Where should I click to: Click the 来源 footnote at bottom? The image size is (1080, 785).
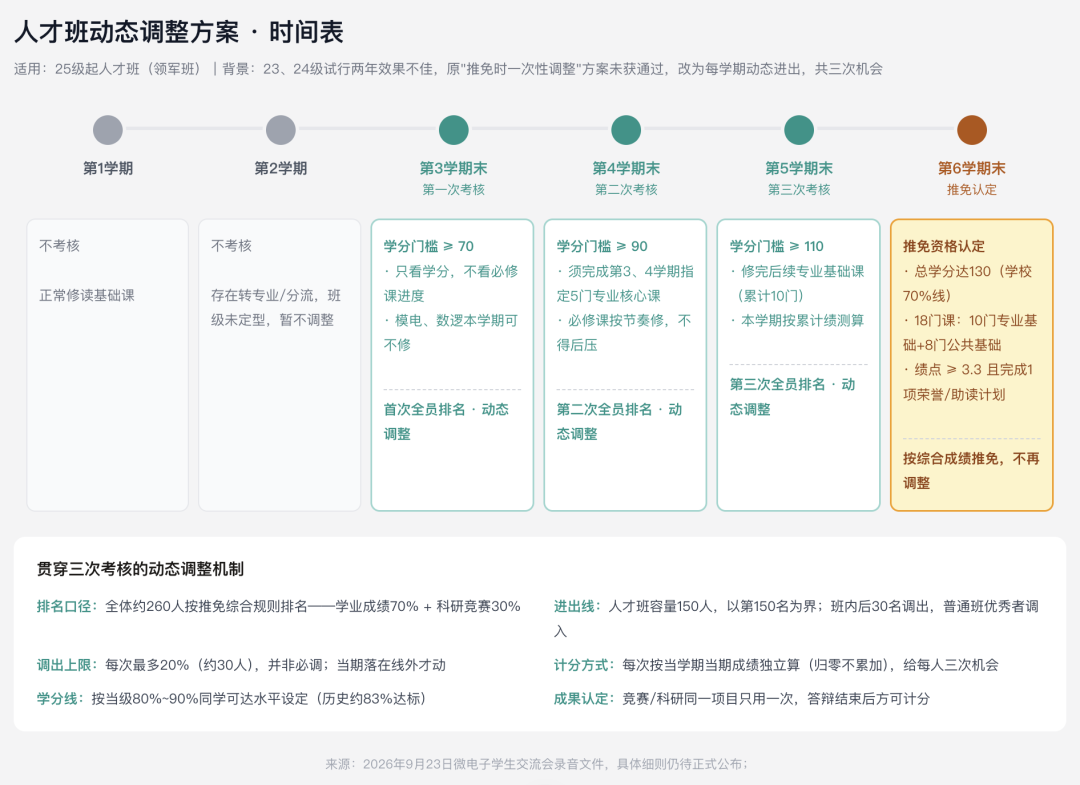pos(536,764)
